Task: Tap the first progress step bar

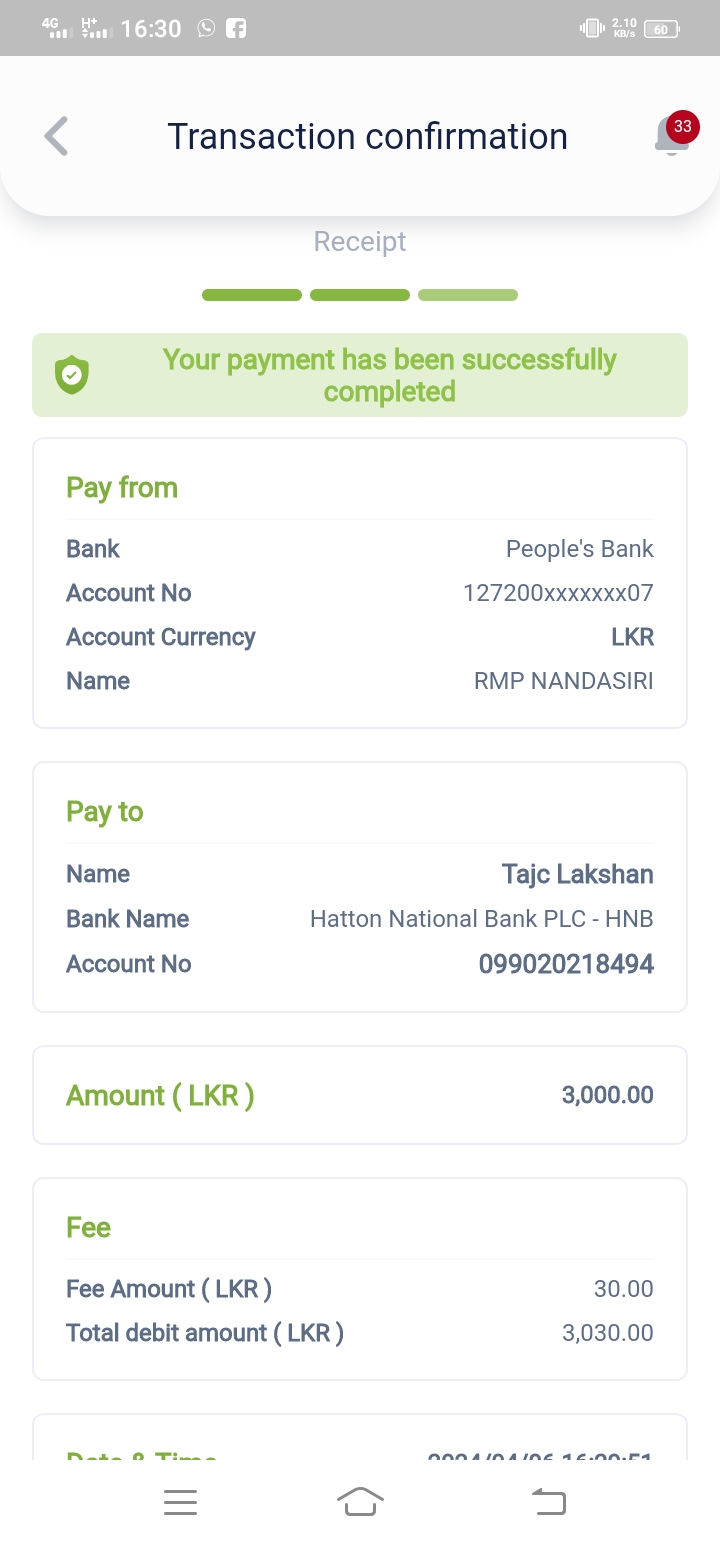Action: pos(252,295)
